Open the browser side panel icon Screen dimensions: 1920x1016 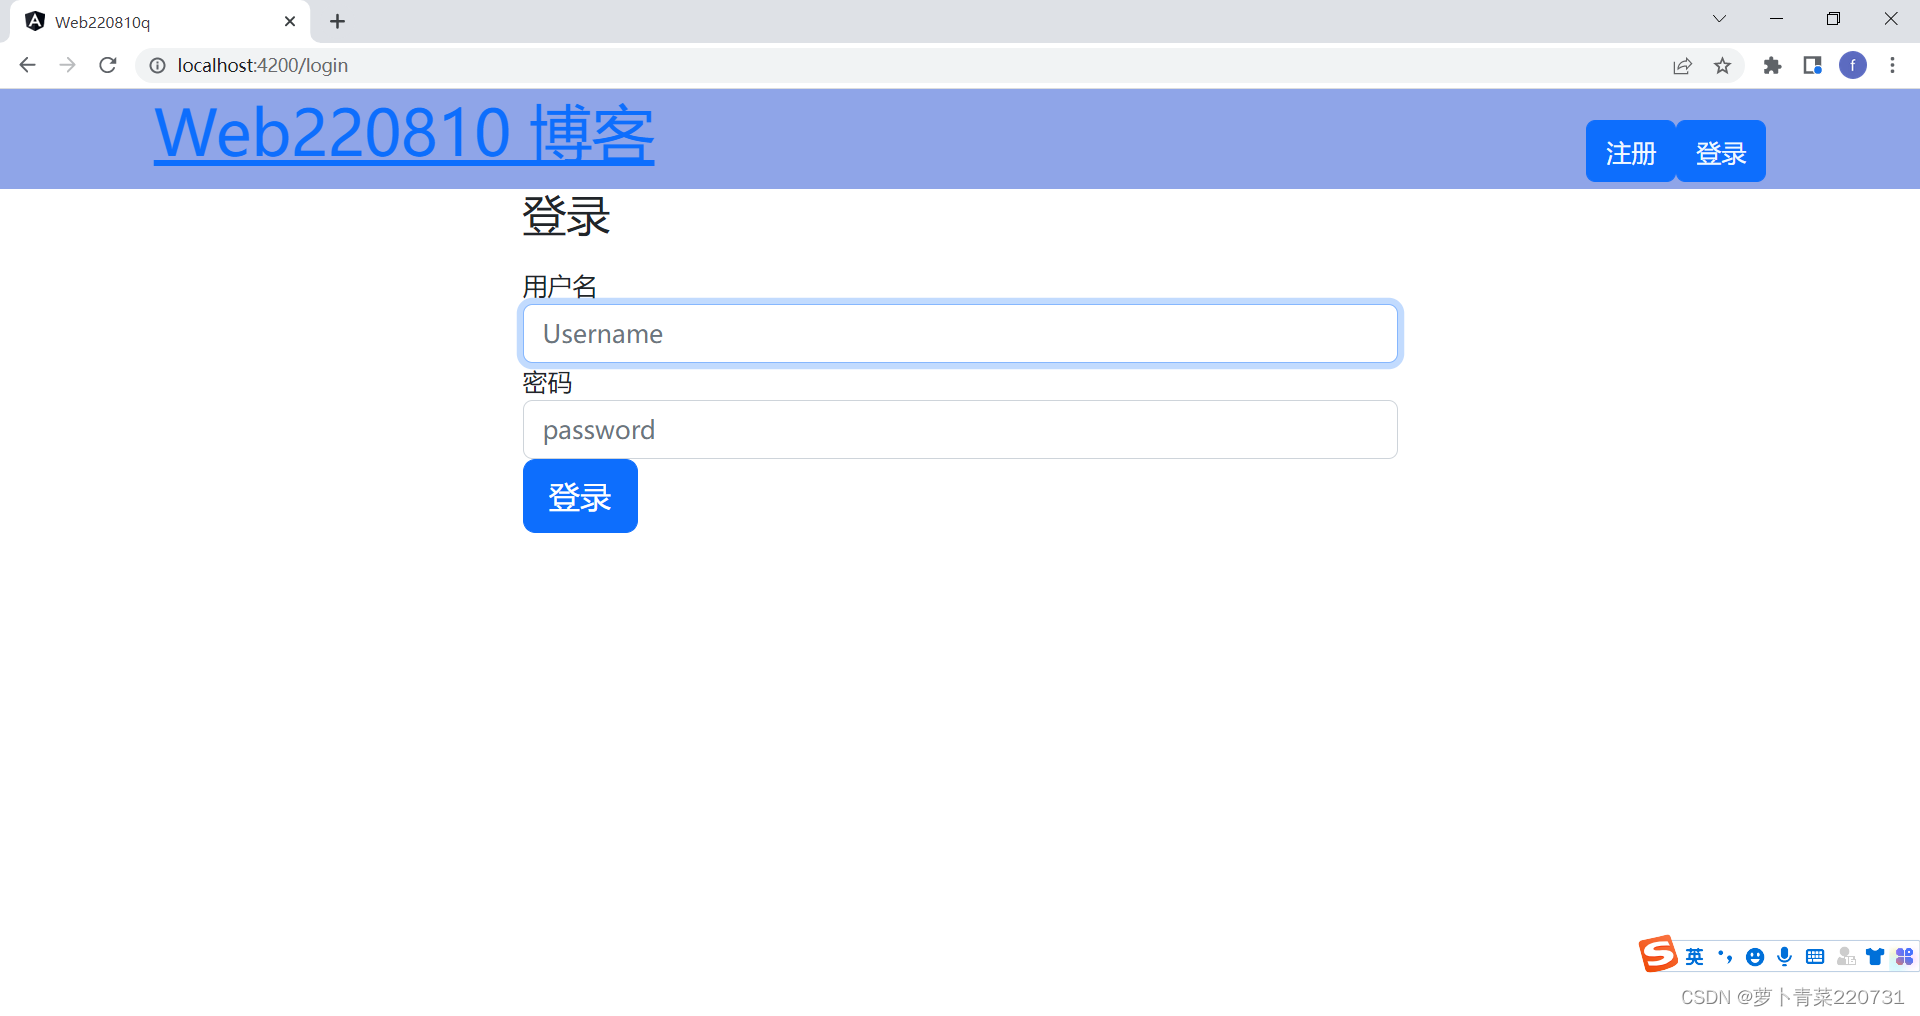1812,65
